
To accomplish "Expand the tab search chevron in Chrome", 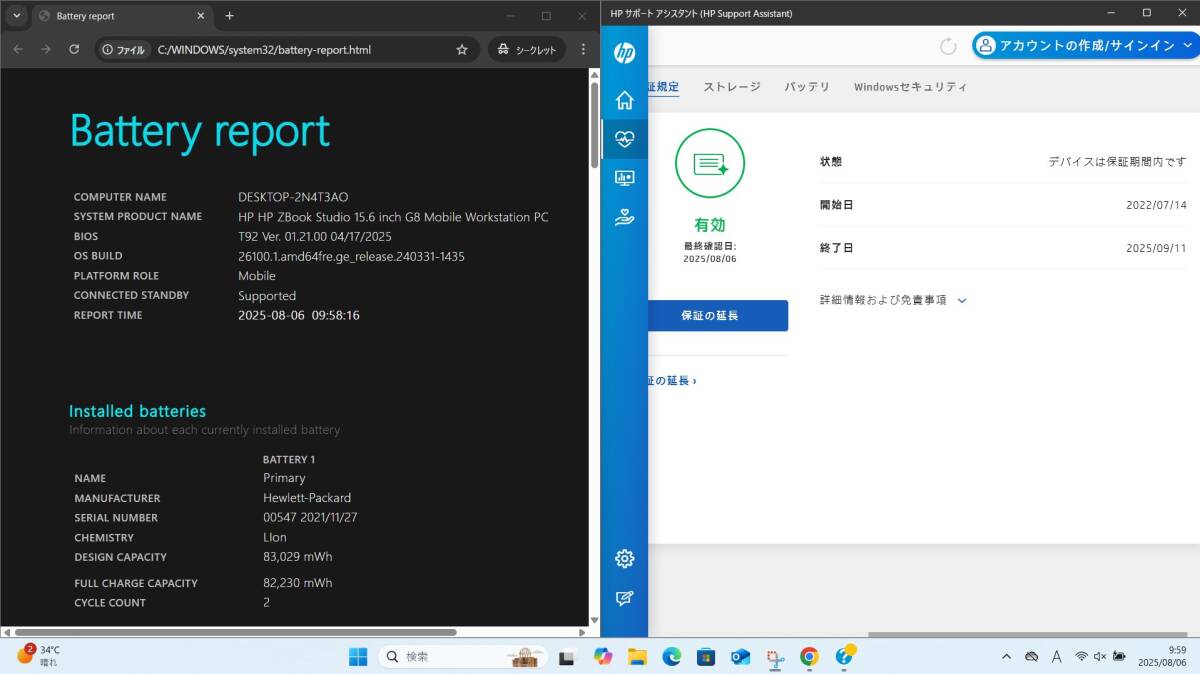I will (x=17, y=16).
